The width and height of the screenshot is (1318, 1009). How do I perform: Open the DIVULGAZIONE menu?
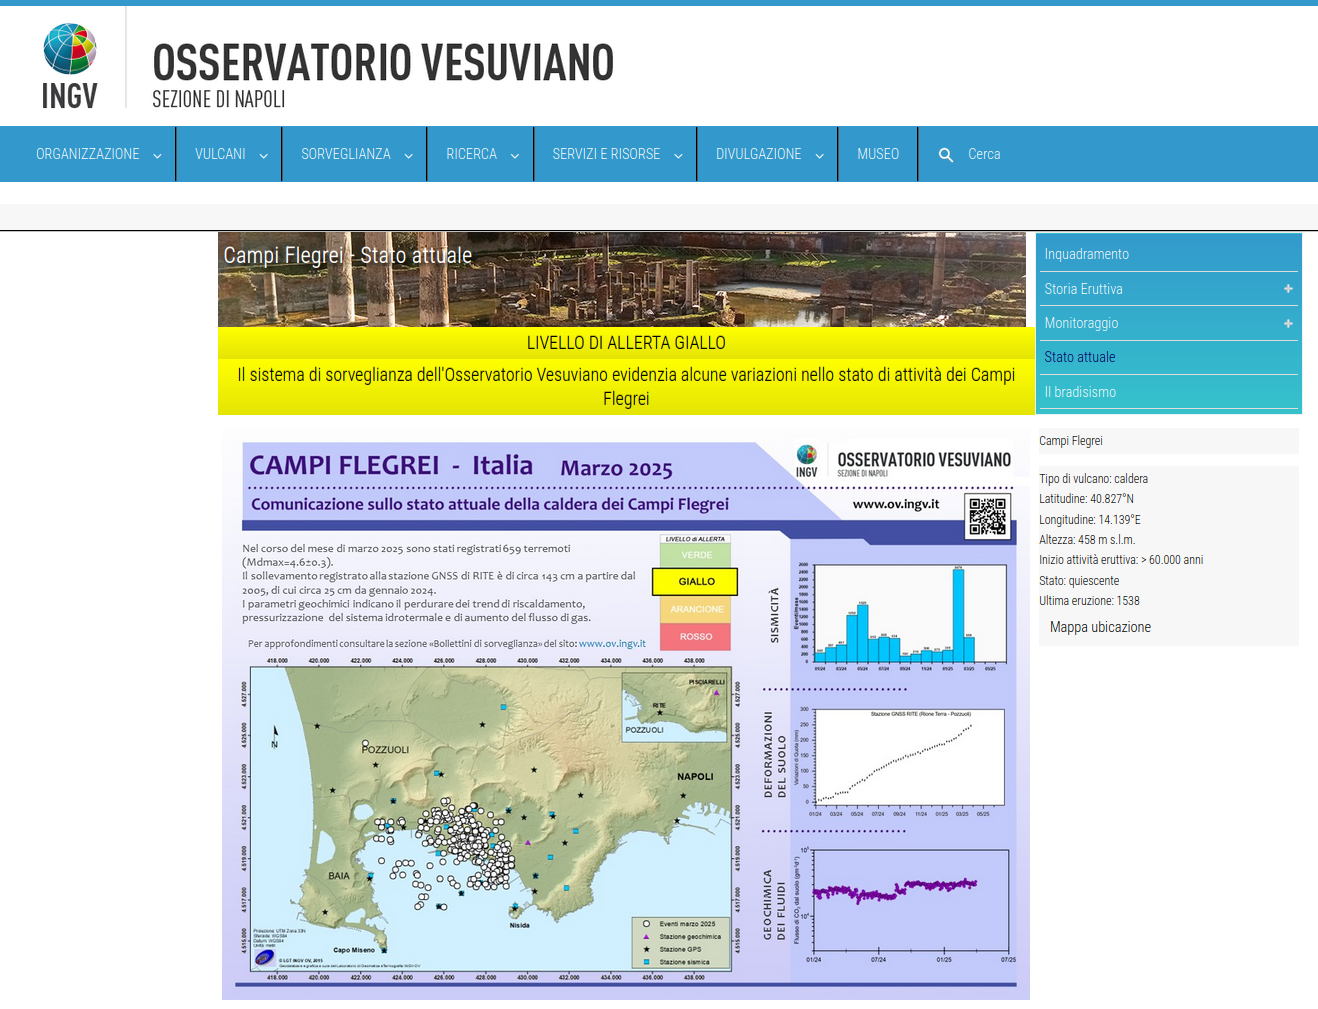(758, 154)
